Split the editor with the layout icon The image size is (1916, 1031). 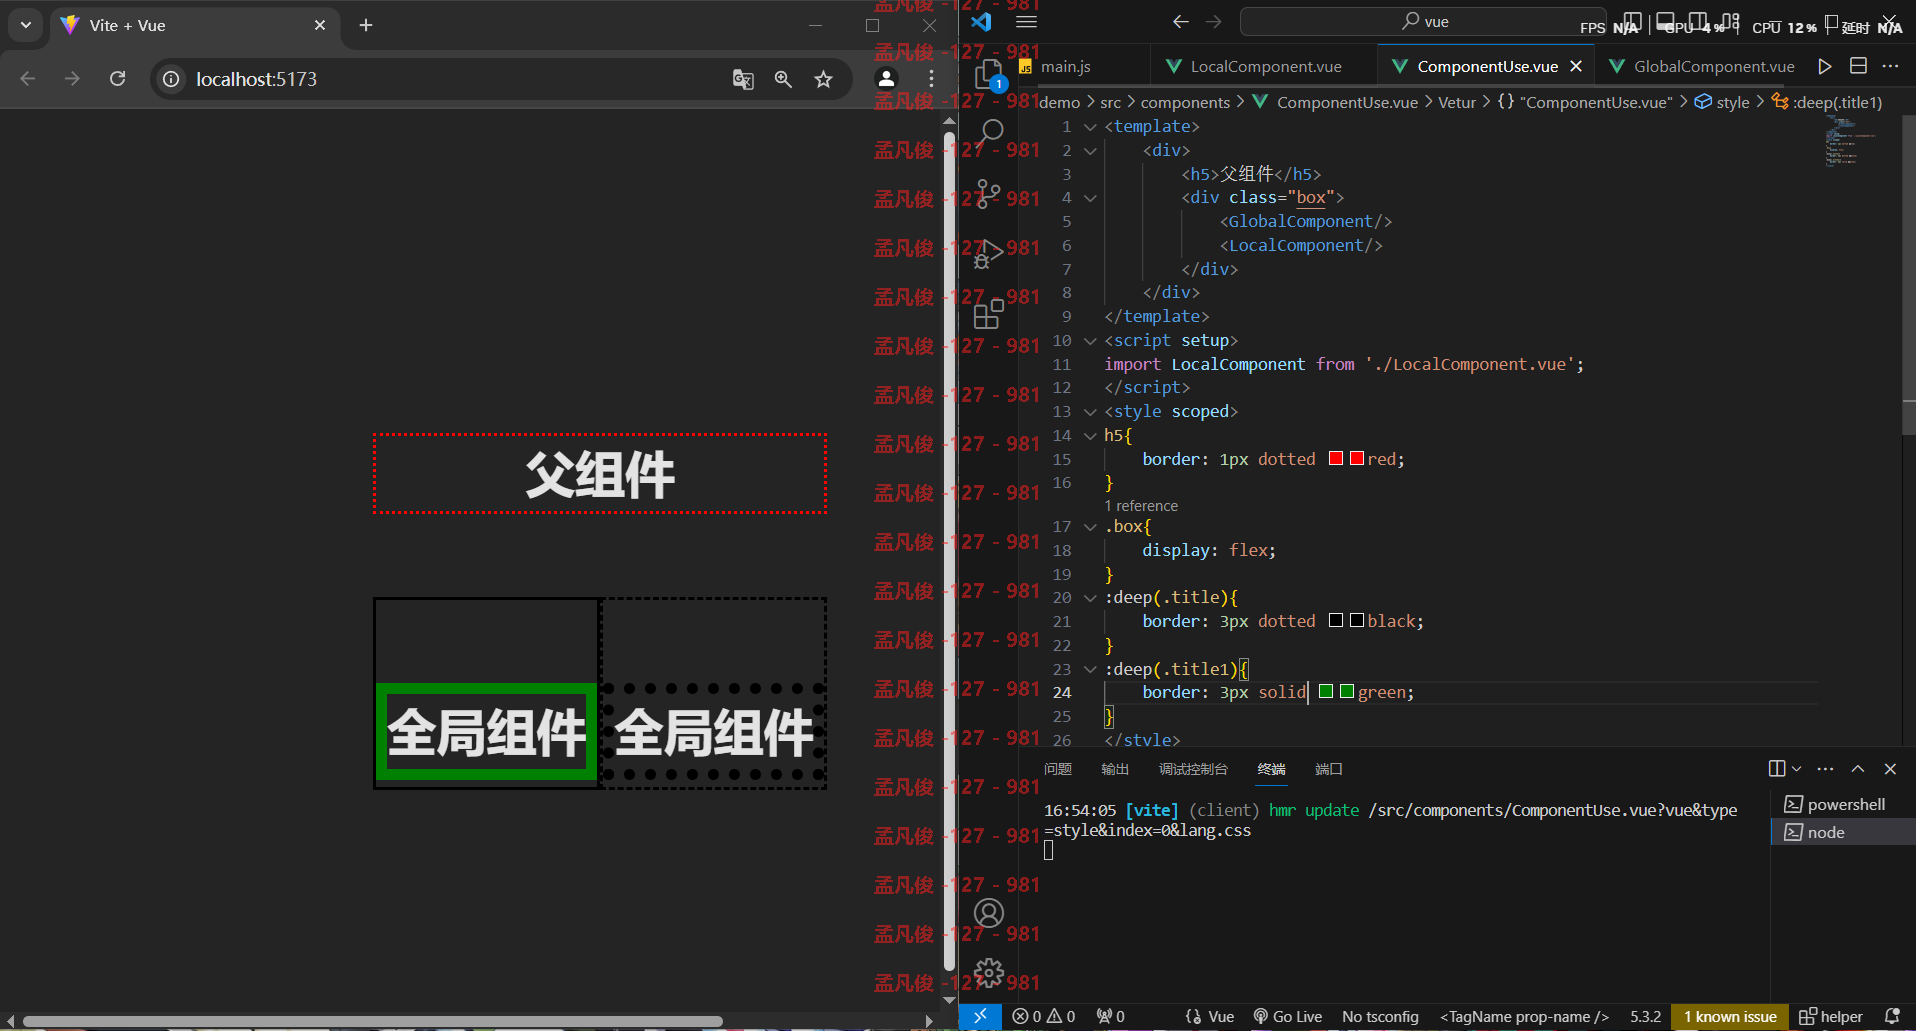[1858, 66]
